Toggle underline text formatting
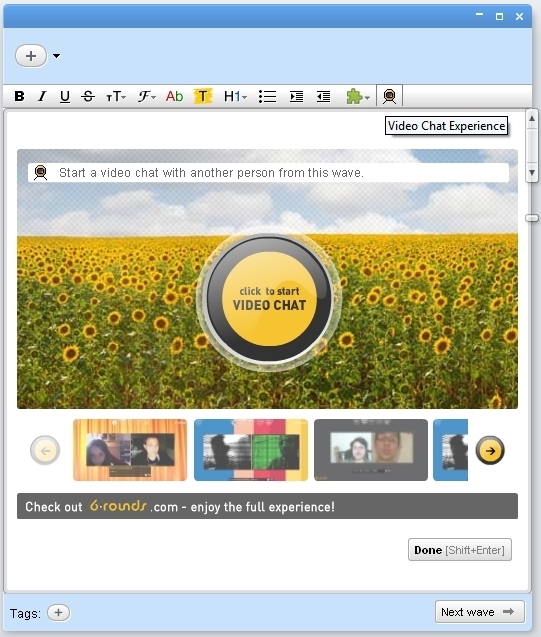This screenshot has width=541, height=637. [x=65, y=96]
